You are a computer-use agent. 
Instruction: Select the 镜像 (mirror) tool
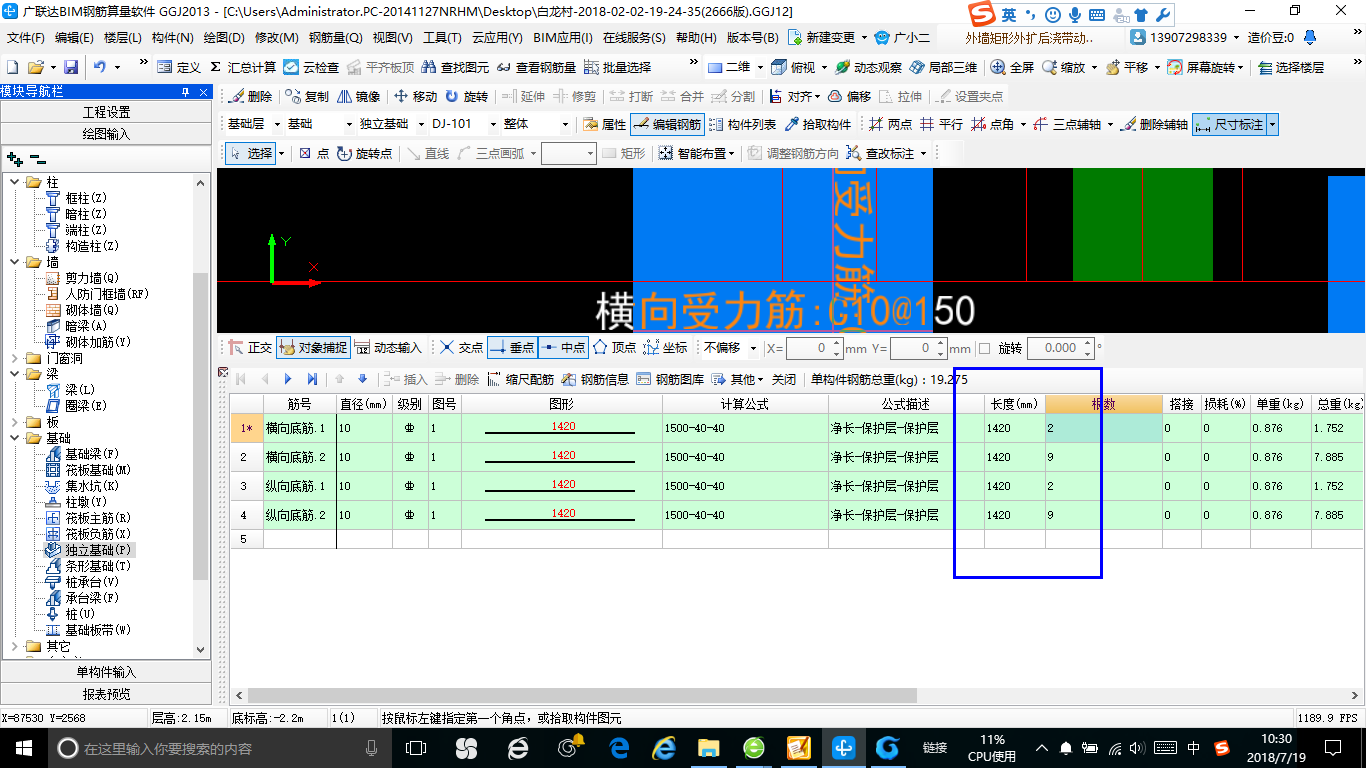tap(359, 97)
